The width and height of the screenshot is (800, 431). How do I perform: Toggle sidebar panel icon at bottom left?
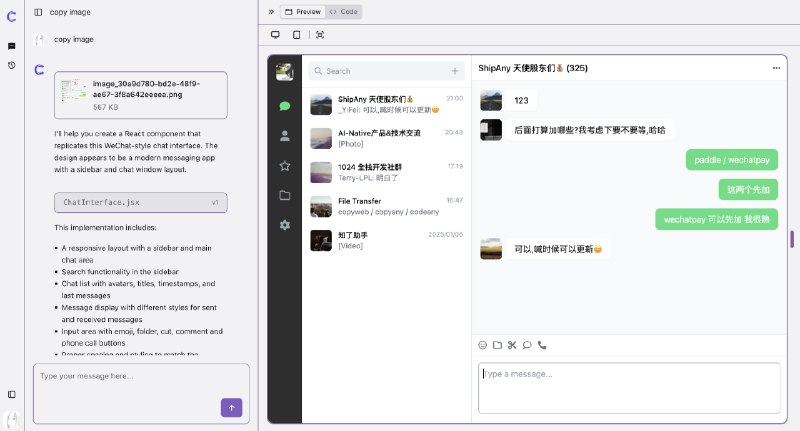pyautogui.click(x=12, y=394)
